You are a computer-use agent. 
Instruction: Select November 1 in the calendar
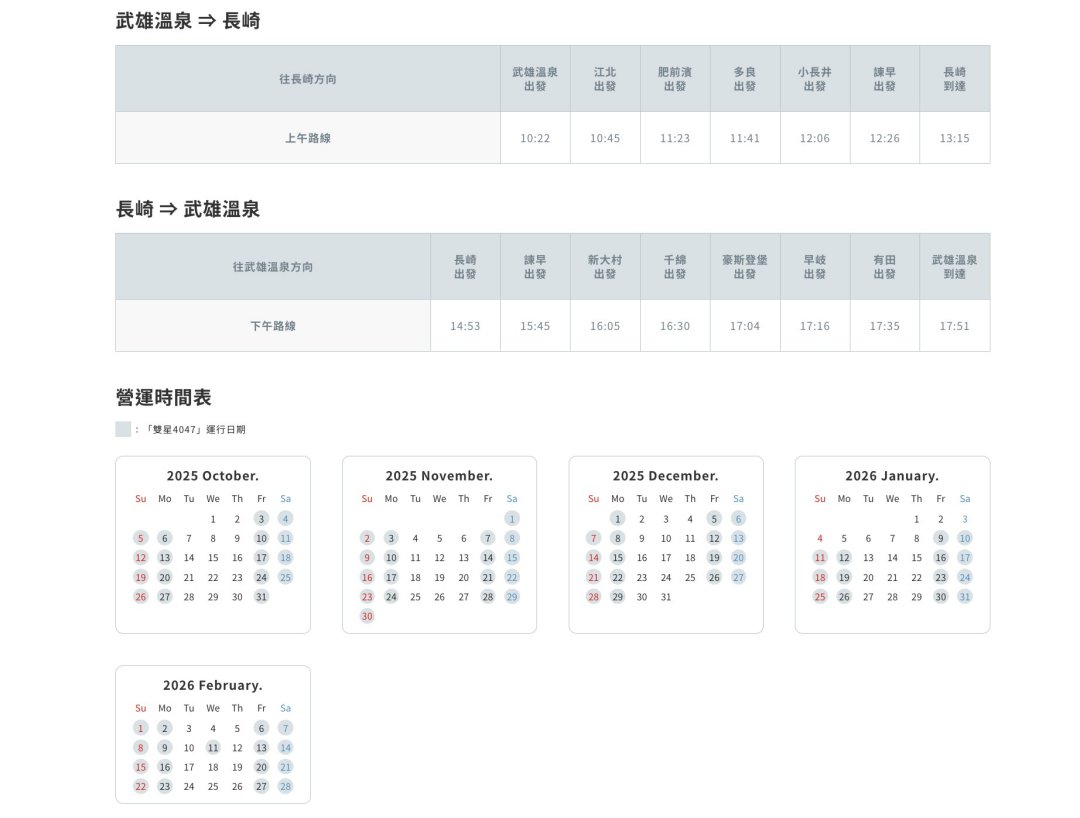point(512,519)
